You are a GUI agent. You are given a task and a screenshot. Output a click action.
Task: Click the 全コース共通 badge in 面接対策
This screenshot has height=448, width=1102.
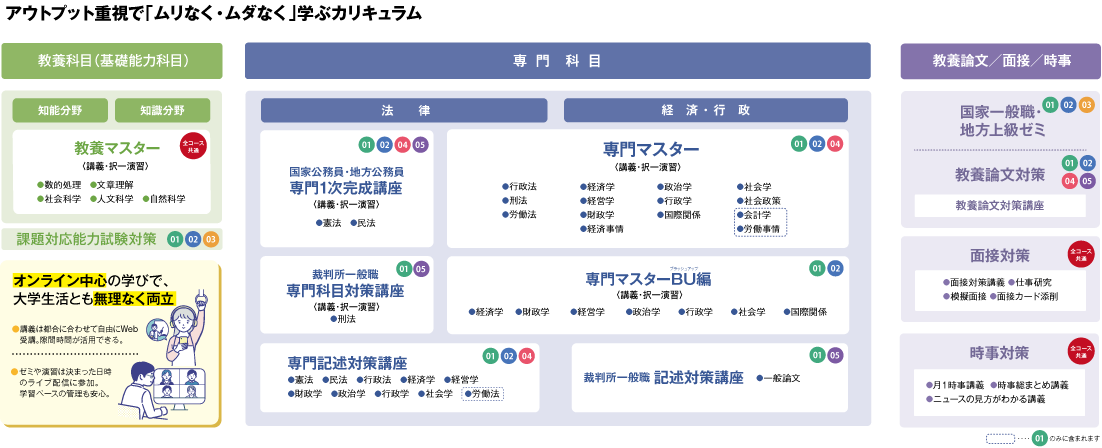pyautogui.click(x=1078, y=253)
